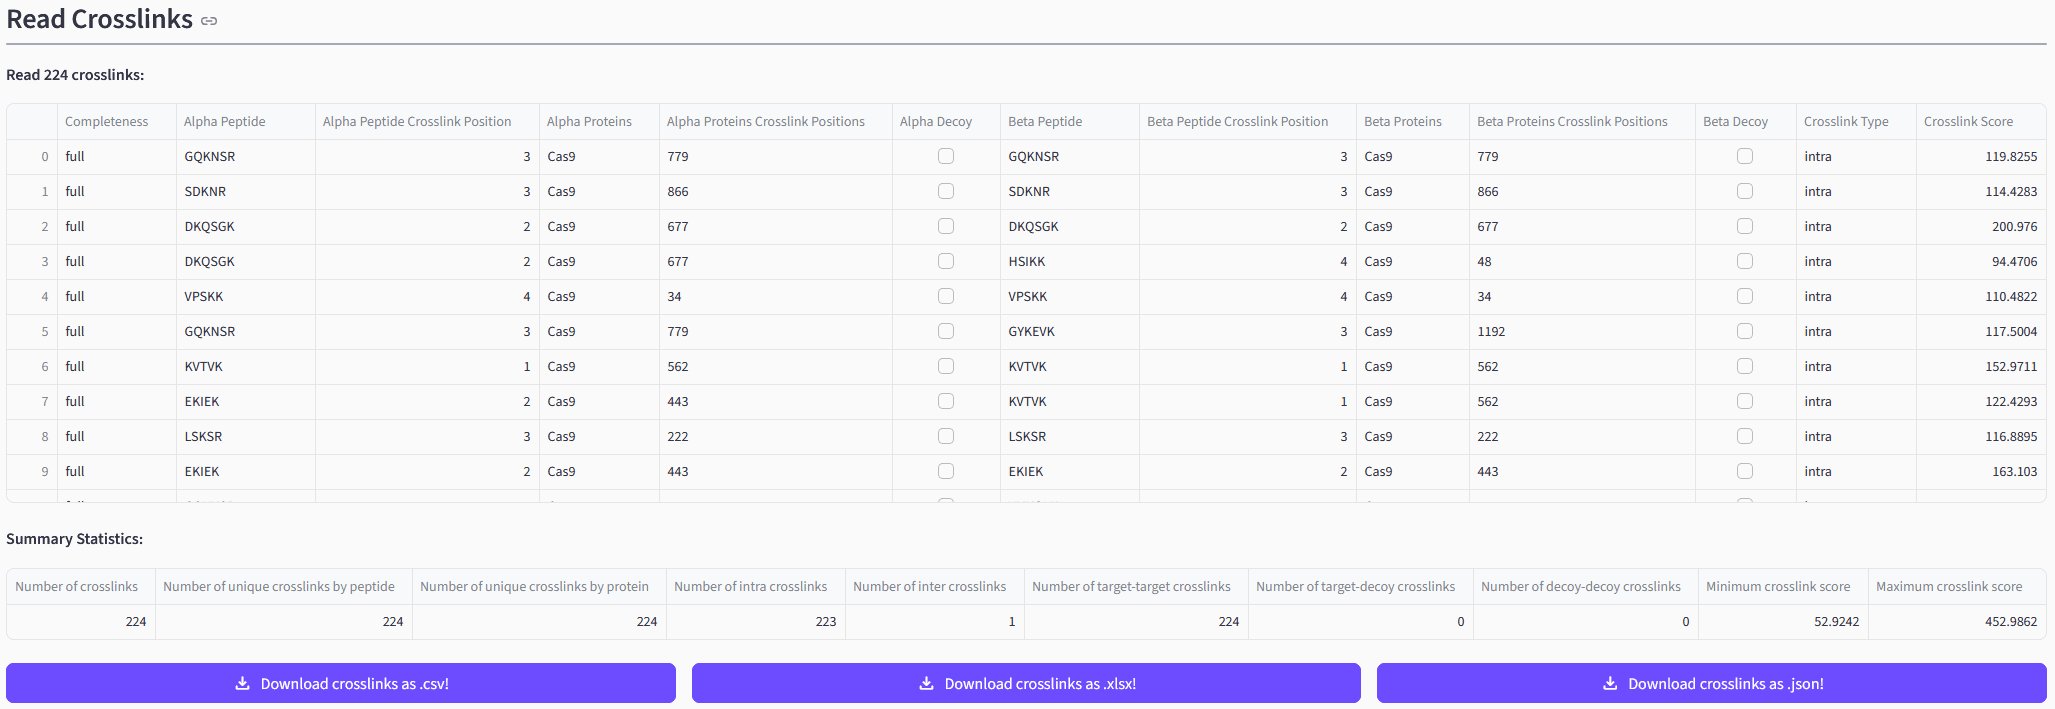Click the Maximum crosslink score header
This screenshot has width=2055, height=709.
coord(1948,587)
